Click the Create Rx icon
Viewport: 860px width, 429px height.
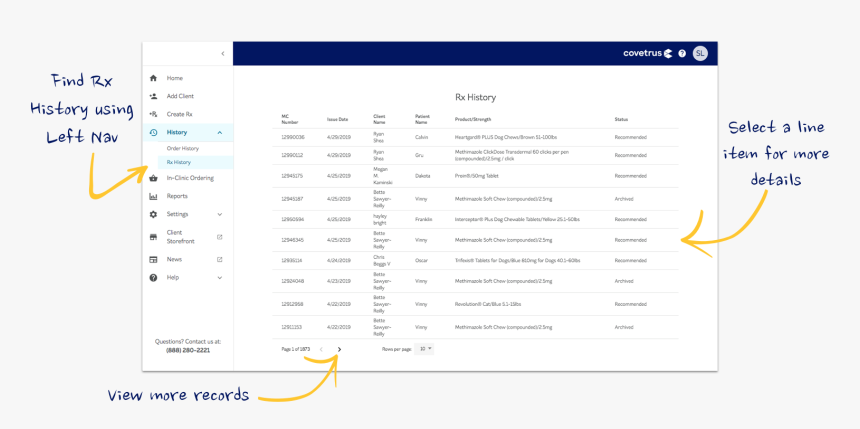(153, 114)
